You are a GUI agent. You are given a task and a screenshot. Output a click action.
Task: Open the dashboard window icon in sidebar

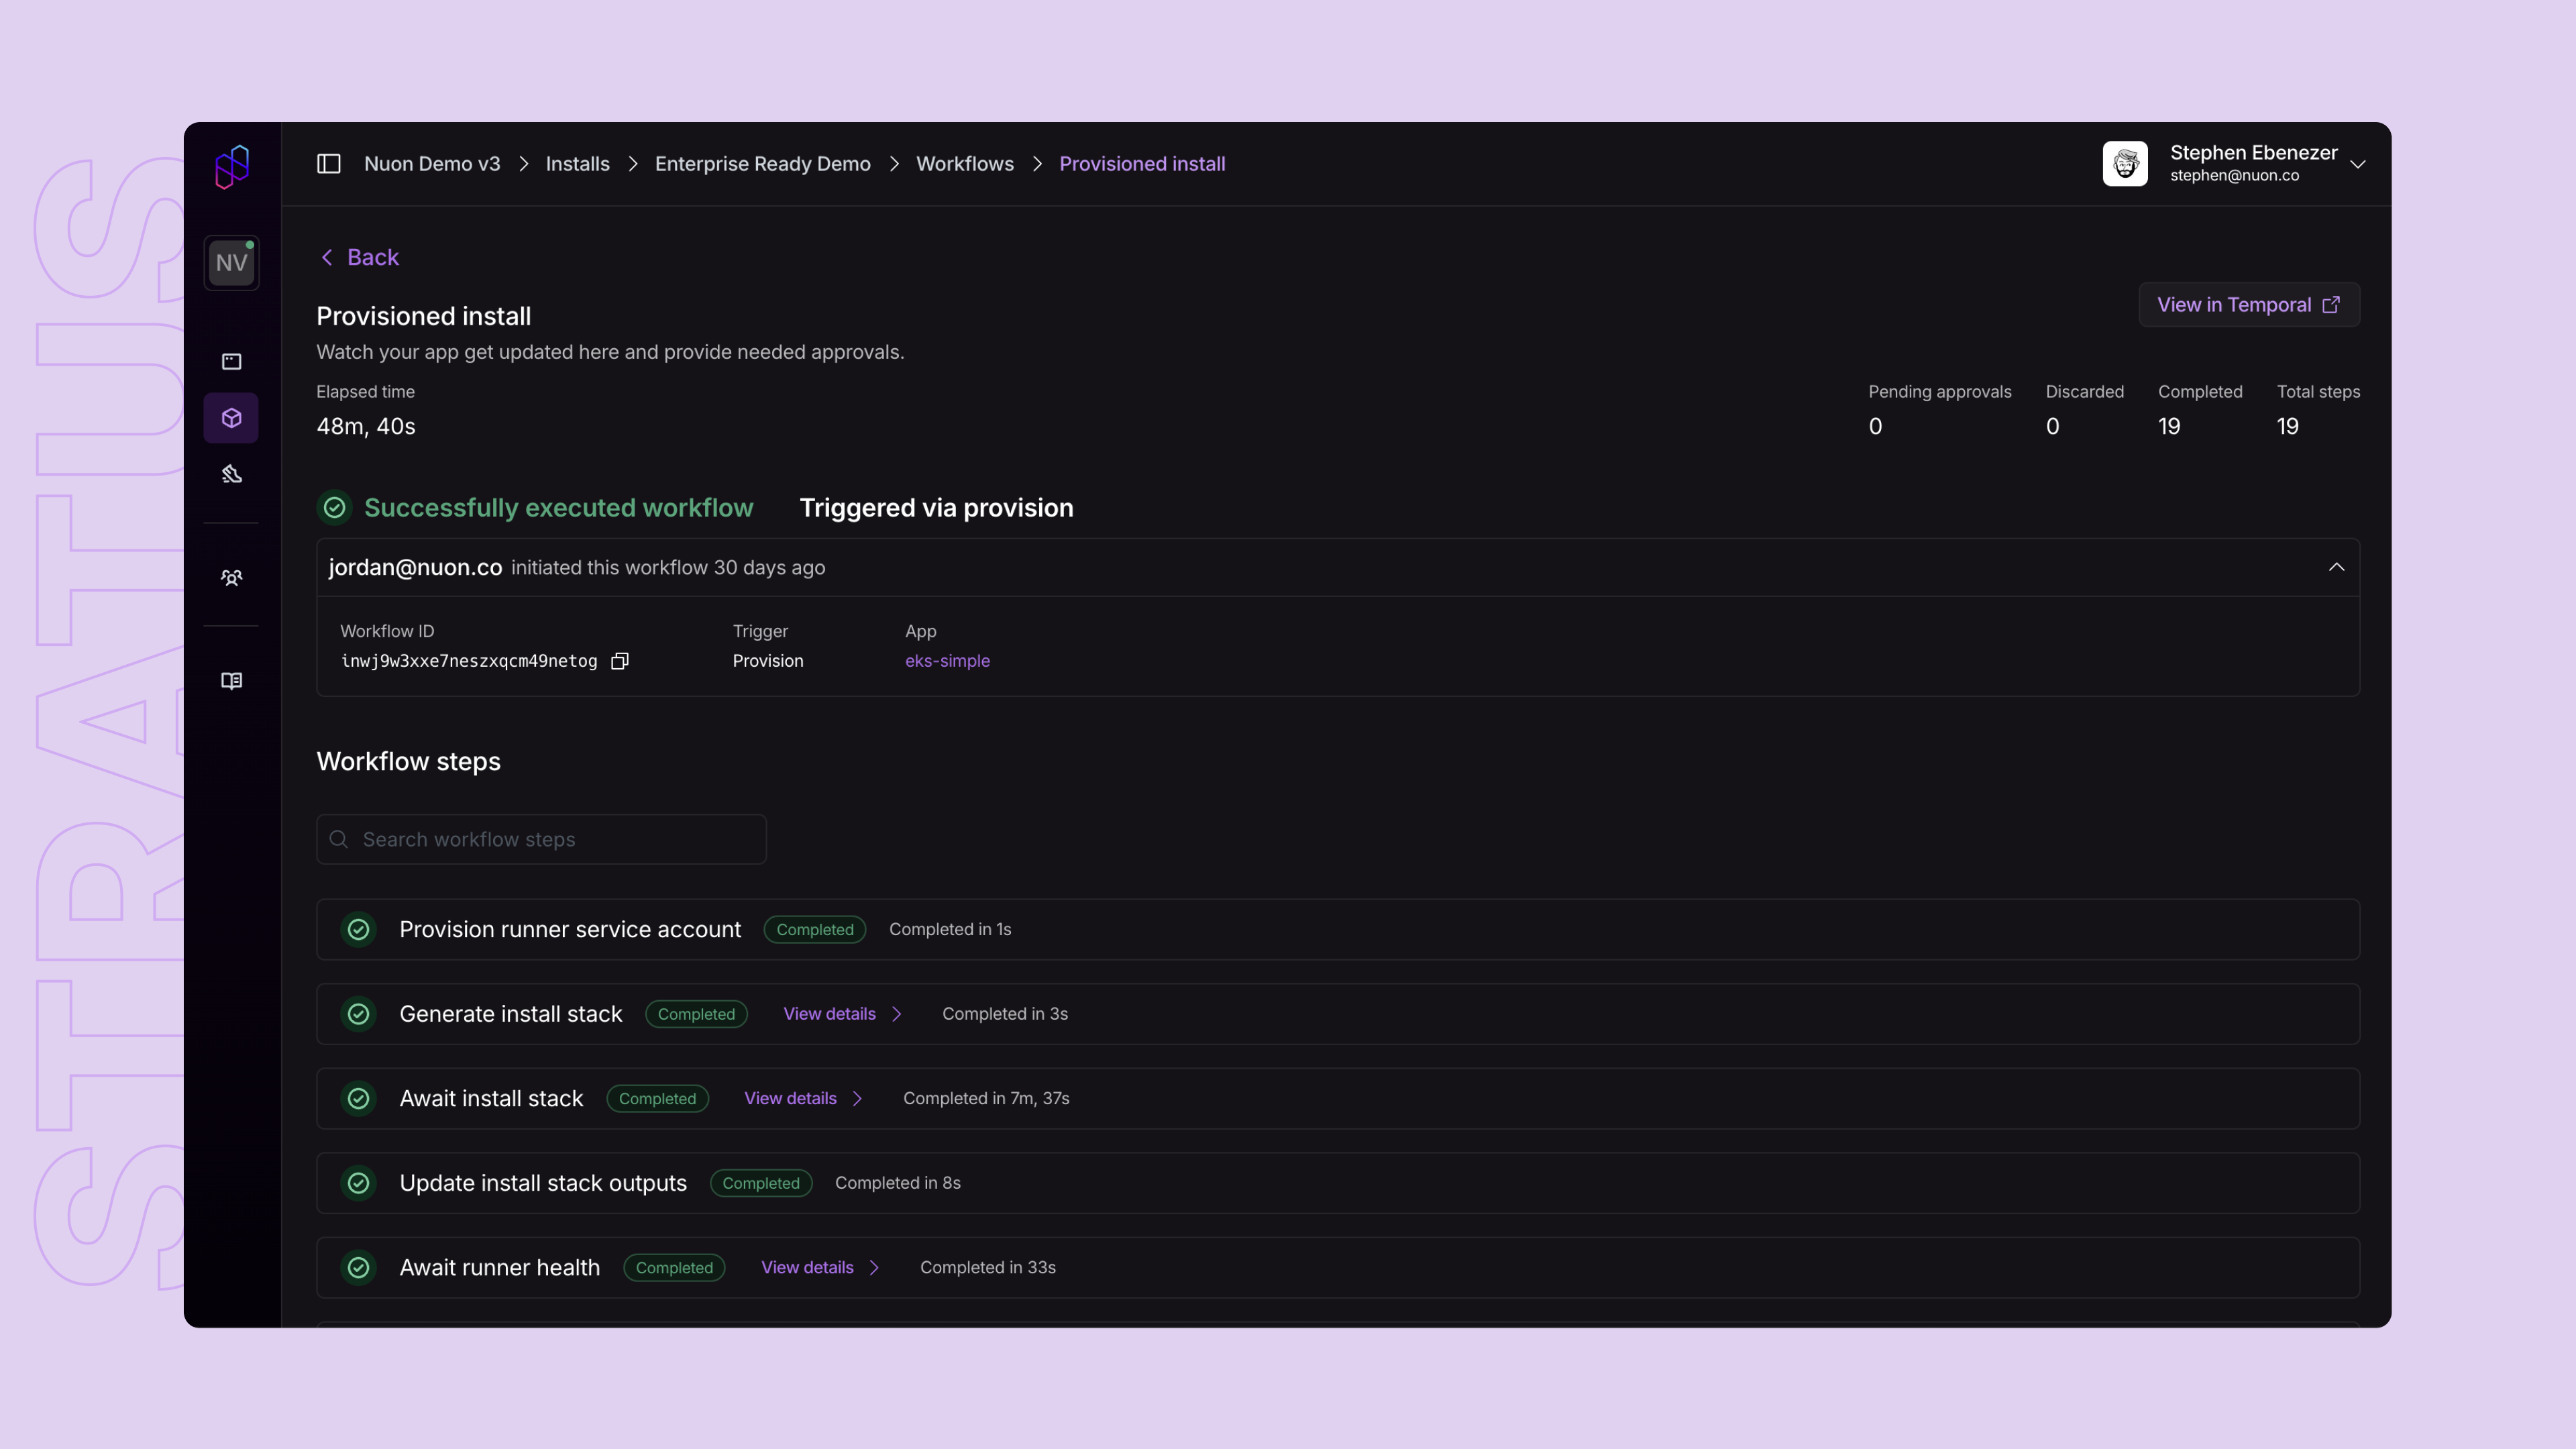coord(231,361)
